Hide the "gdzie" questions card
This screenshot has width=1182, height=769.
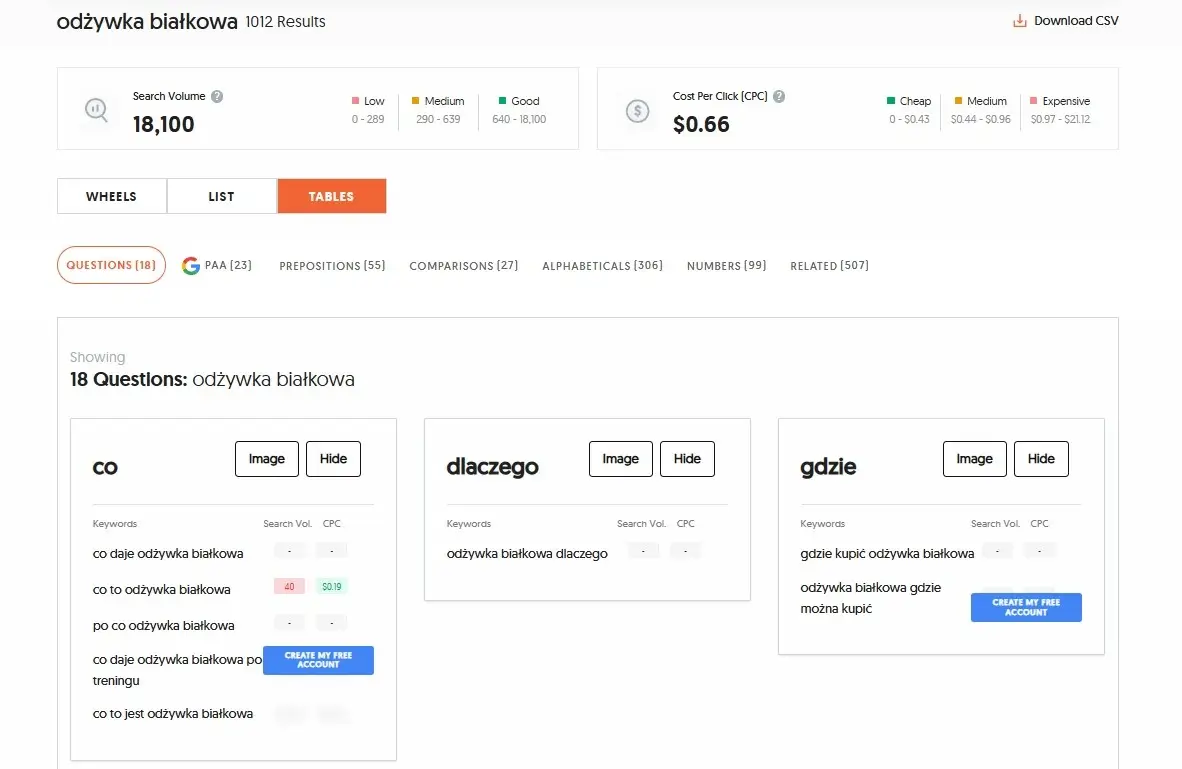[x=1041, y=459]
